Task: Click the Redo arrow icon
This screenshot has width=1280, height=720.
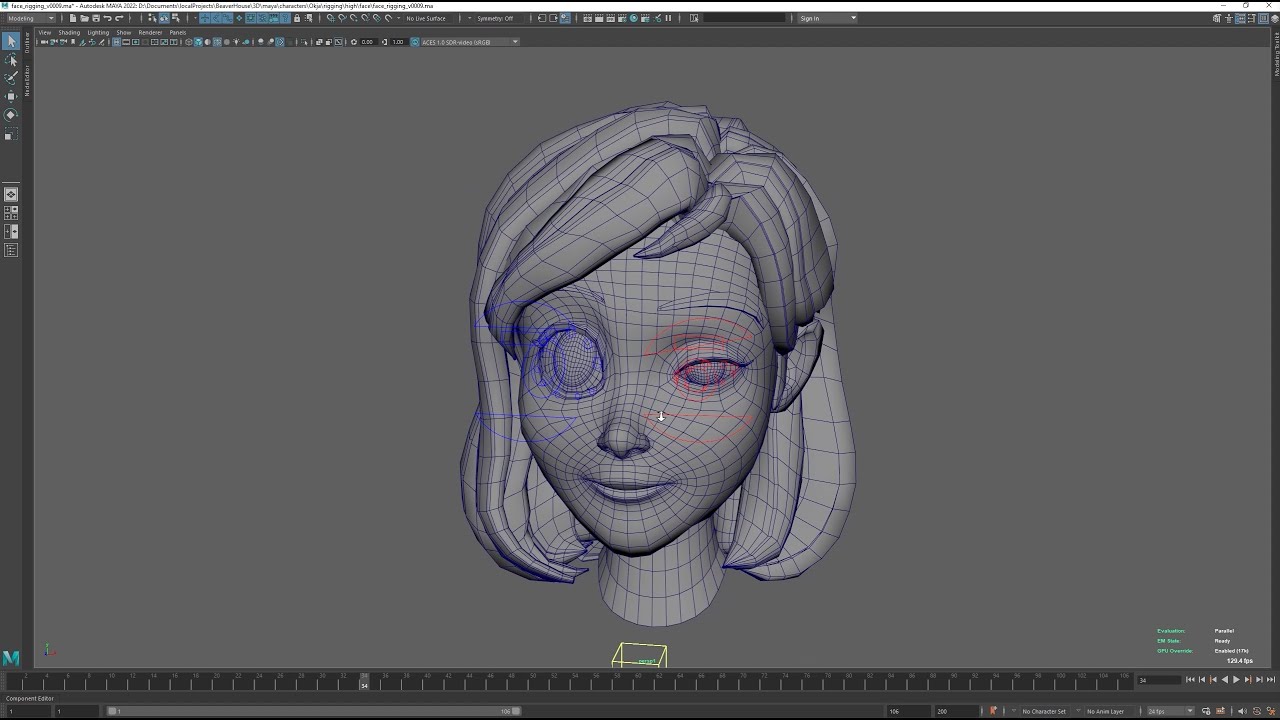Action: pos(119,18)
